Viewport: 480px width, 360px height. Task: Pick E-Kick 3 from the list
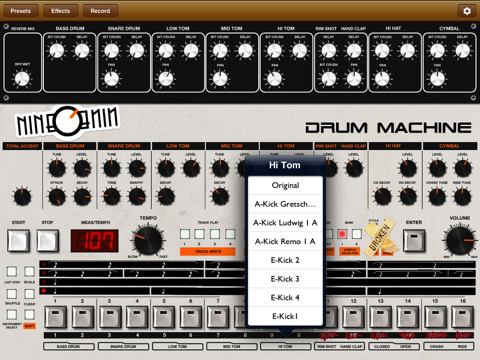285,279
